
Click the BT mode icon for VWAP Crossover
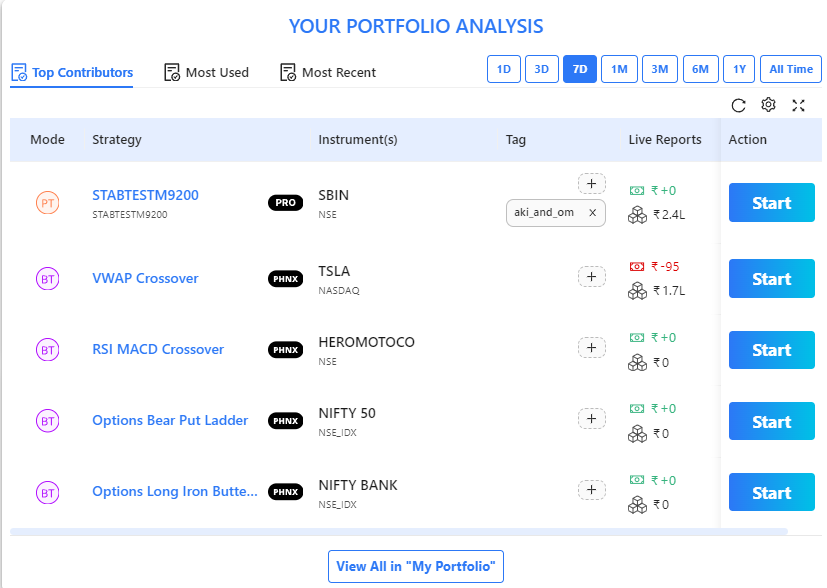pyautogui.click(x=47, y=279)
